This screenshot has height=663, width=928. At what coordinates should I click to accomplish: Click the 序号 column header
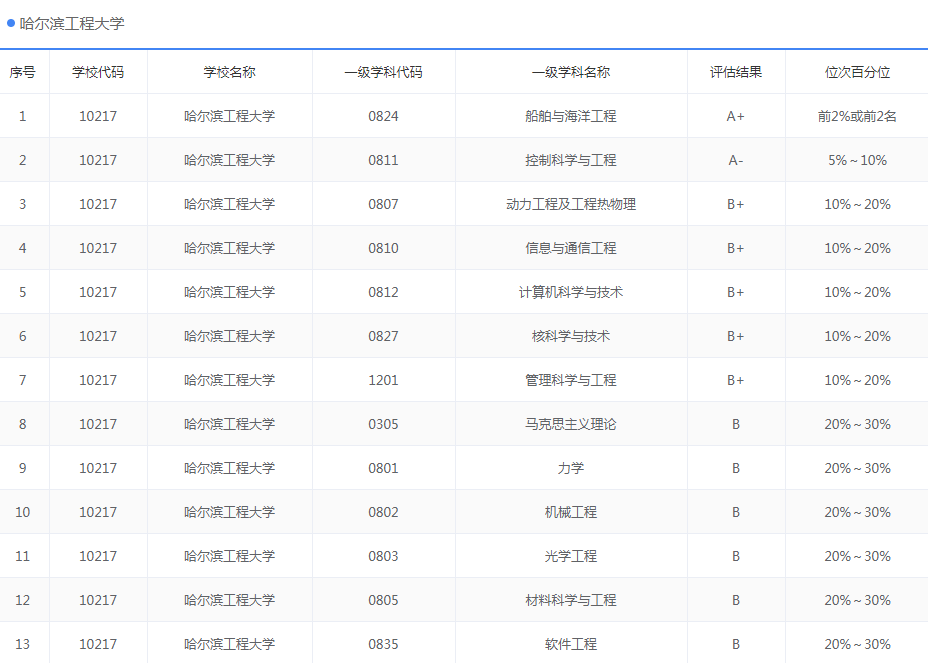[24, 71]
